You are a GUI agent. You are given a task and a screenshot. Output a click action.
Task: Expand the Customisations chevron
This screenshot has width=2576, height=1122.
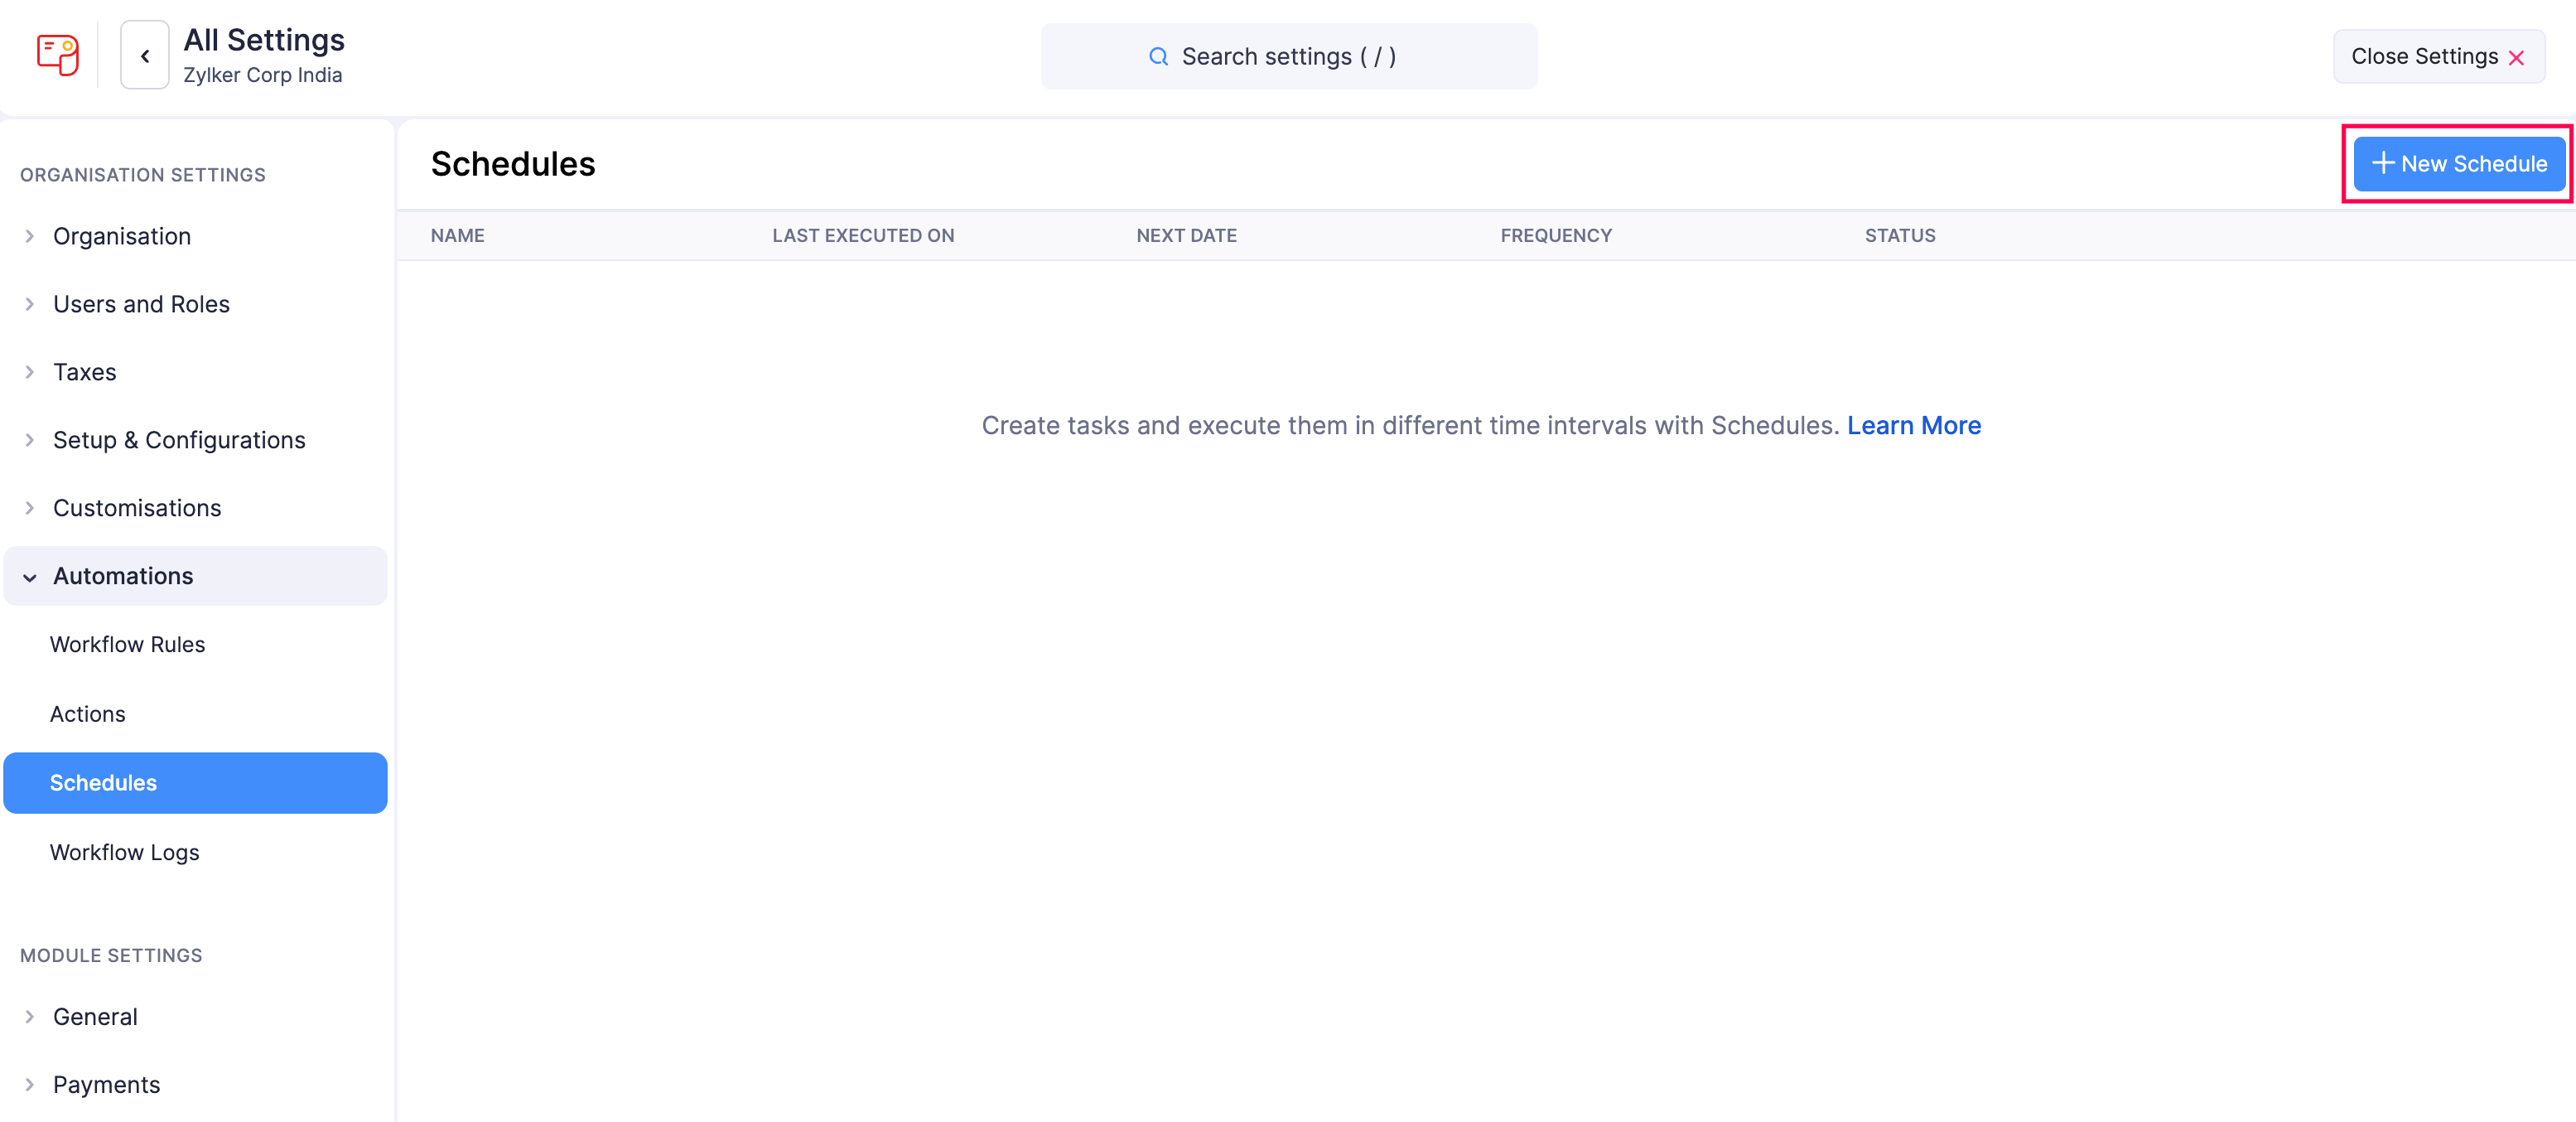(30, 508)
